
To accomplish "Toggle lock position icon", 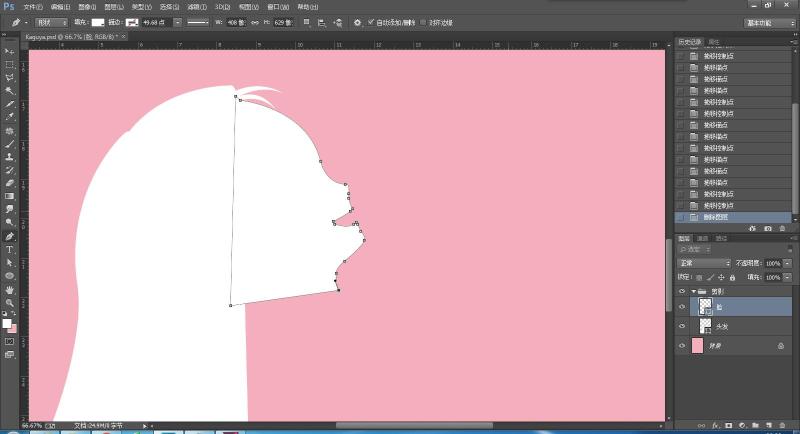I will coord(721,277).
